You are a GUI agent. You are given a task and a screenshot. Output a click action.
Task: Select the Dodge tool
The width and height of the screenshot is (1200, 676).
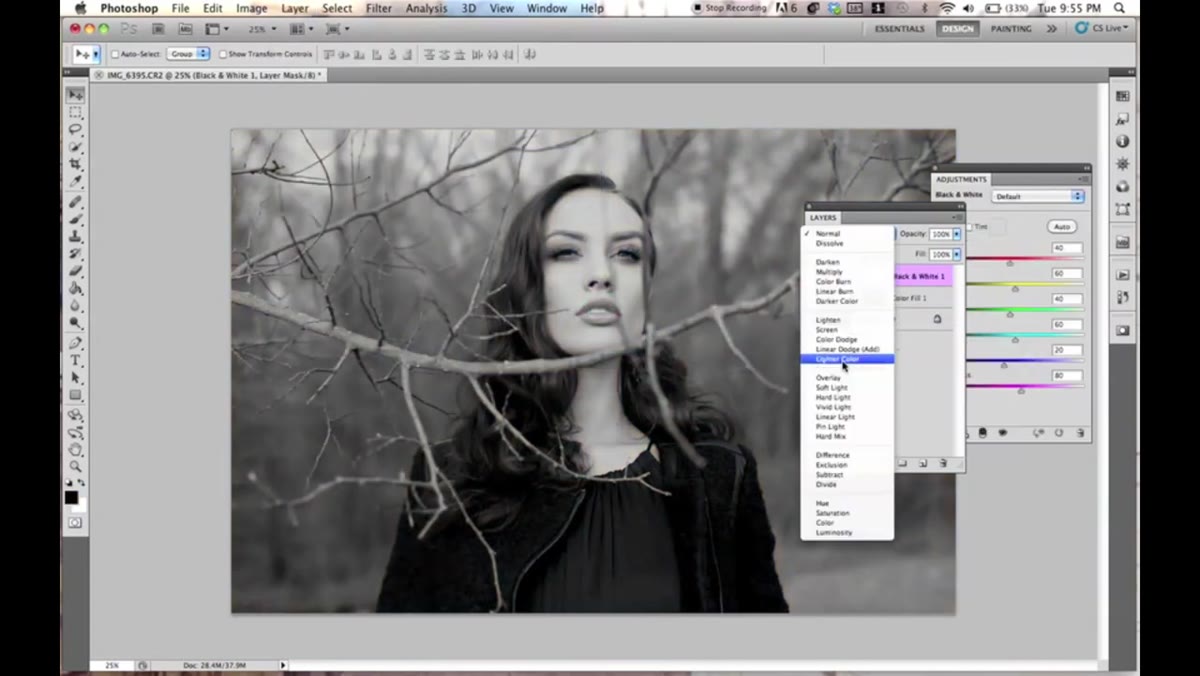tap(76, 322)
